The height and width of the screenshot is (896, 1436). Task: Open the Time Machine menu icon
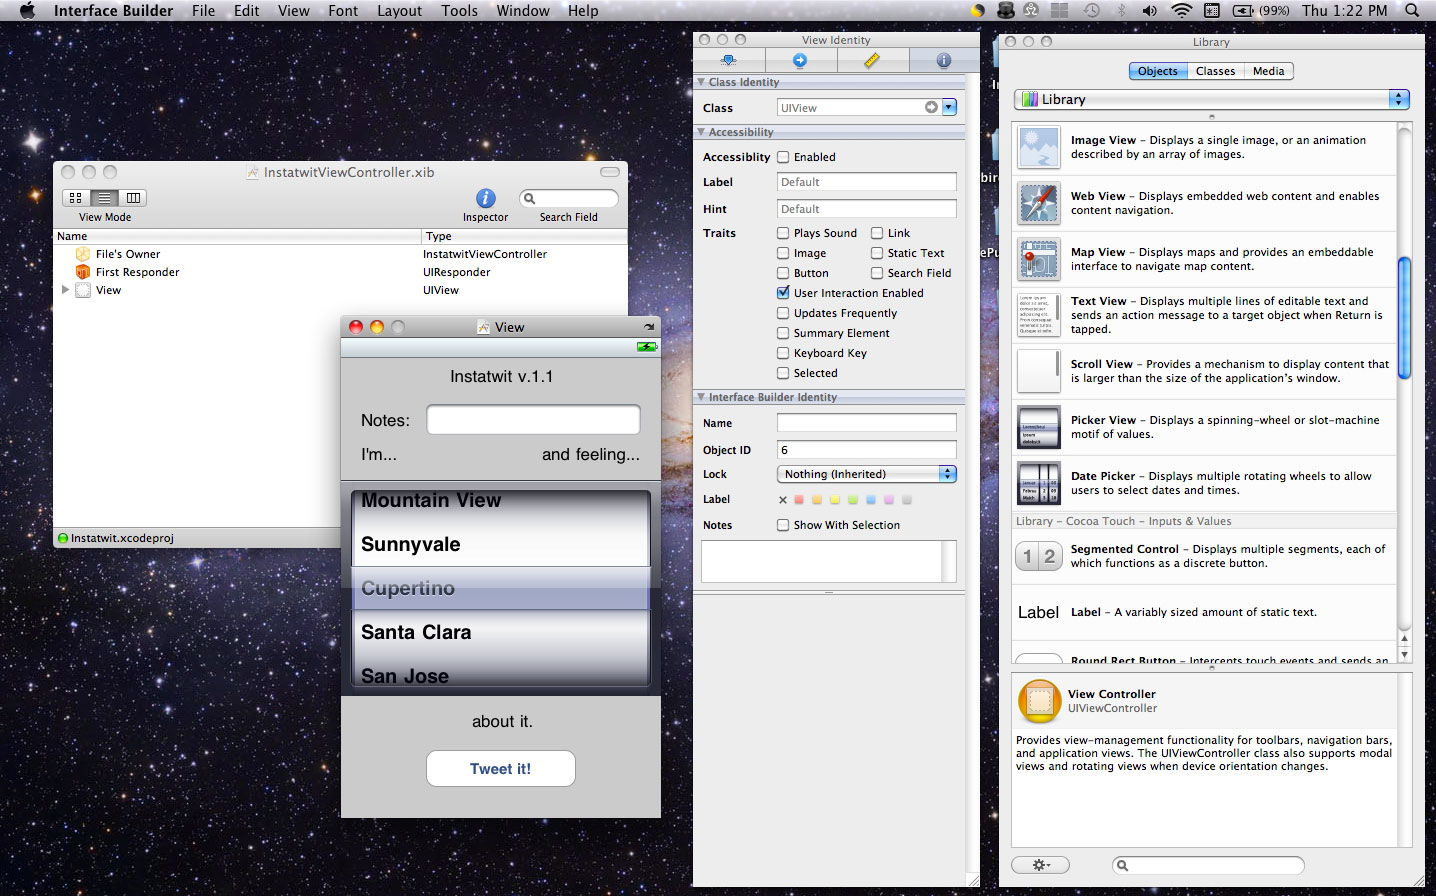1091,10
